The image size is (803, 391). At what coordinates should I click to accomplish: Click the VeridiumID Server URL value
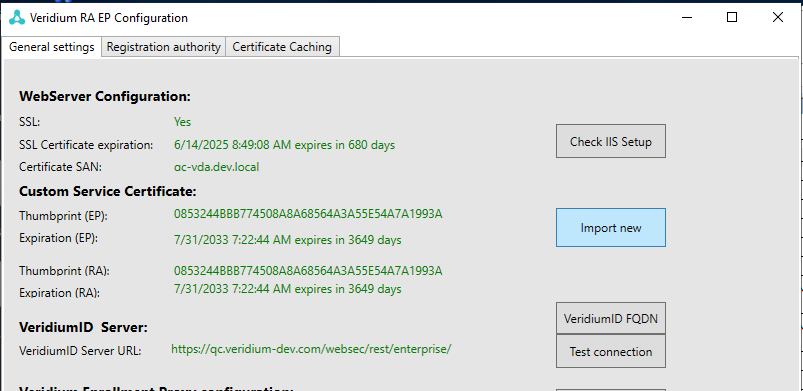click(x=311, y=349)
